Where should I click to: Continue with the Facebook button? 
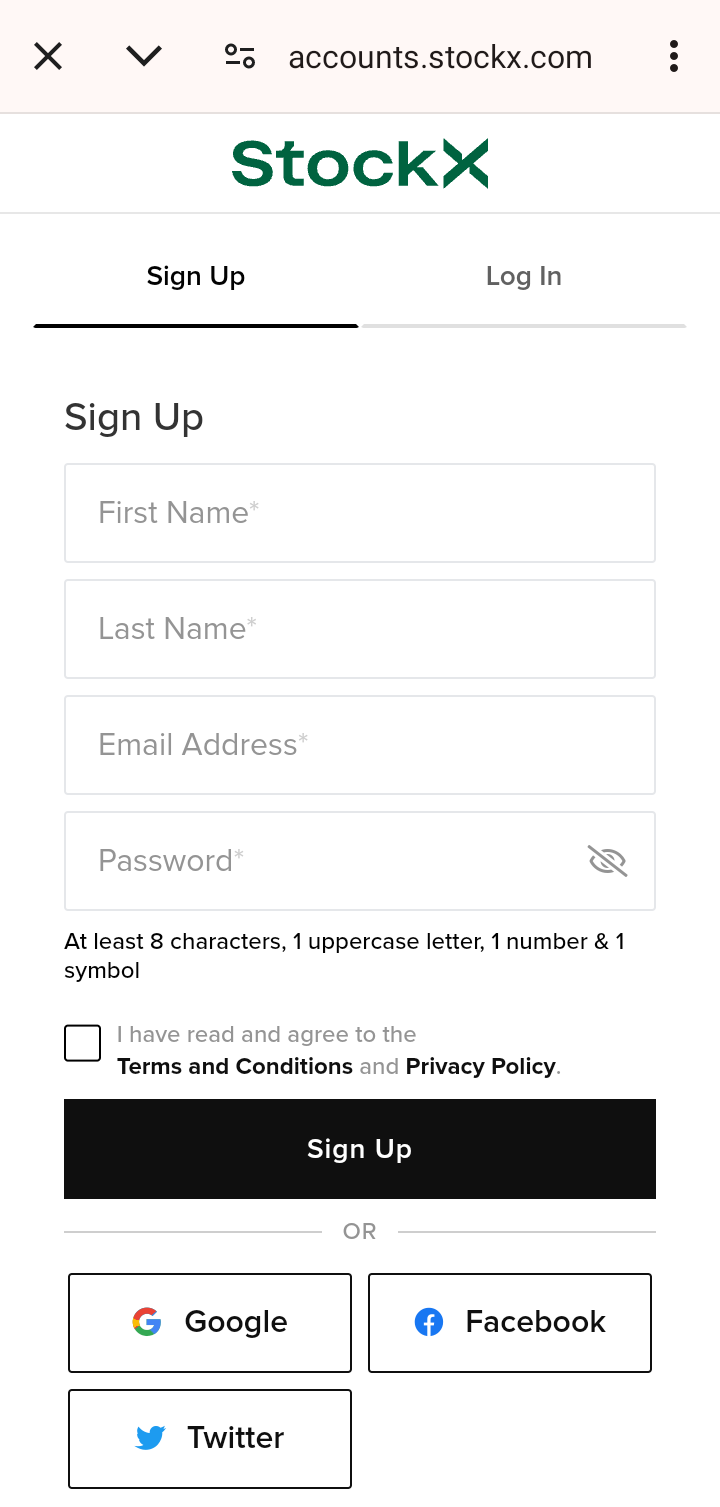(510, 1323)
